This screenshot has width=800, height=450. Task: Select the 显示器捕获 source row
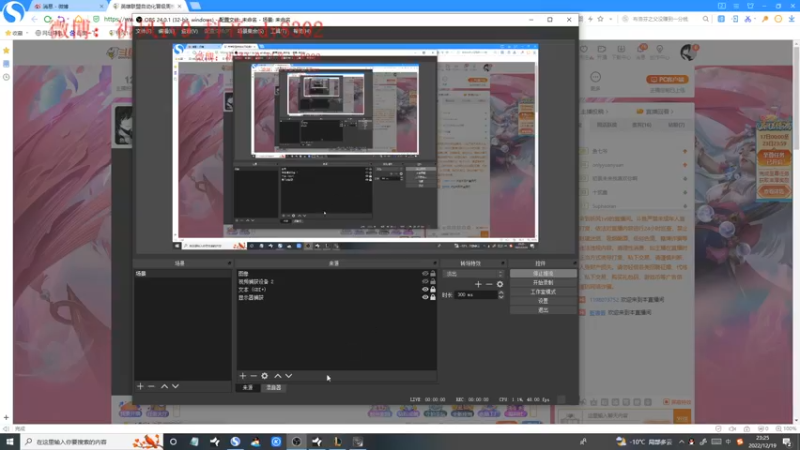point(336,297)
